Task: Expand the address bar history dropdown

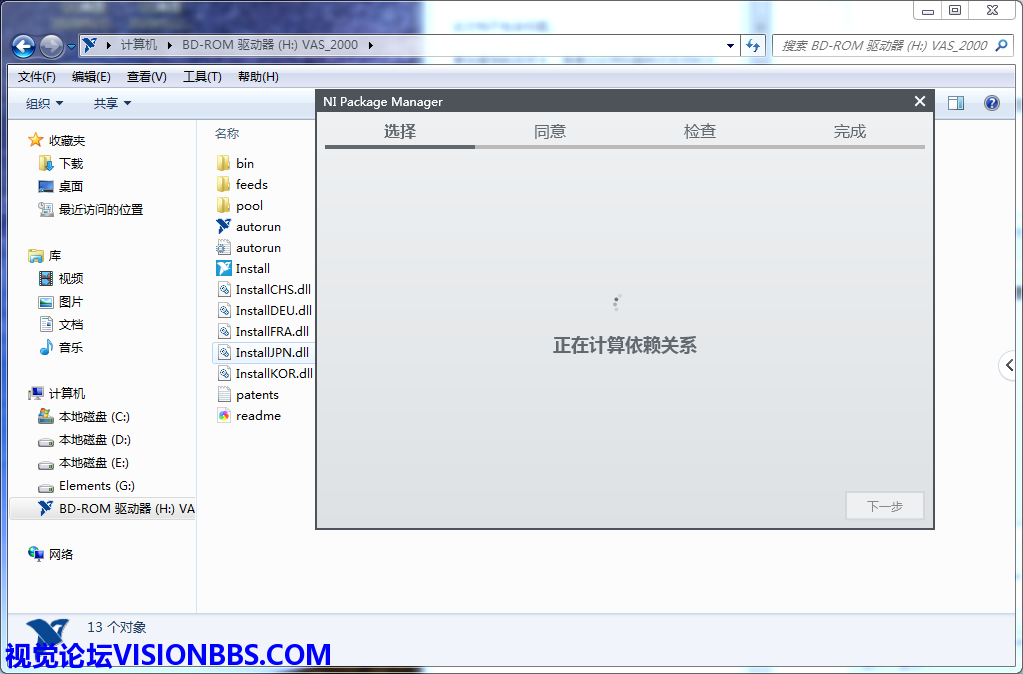Action: pos(730,46)
